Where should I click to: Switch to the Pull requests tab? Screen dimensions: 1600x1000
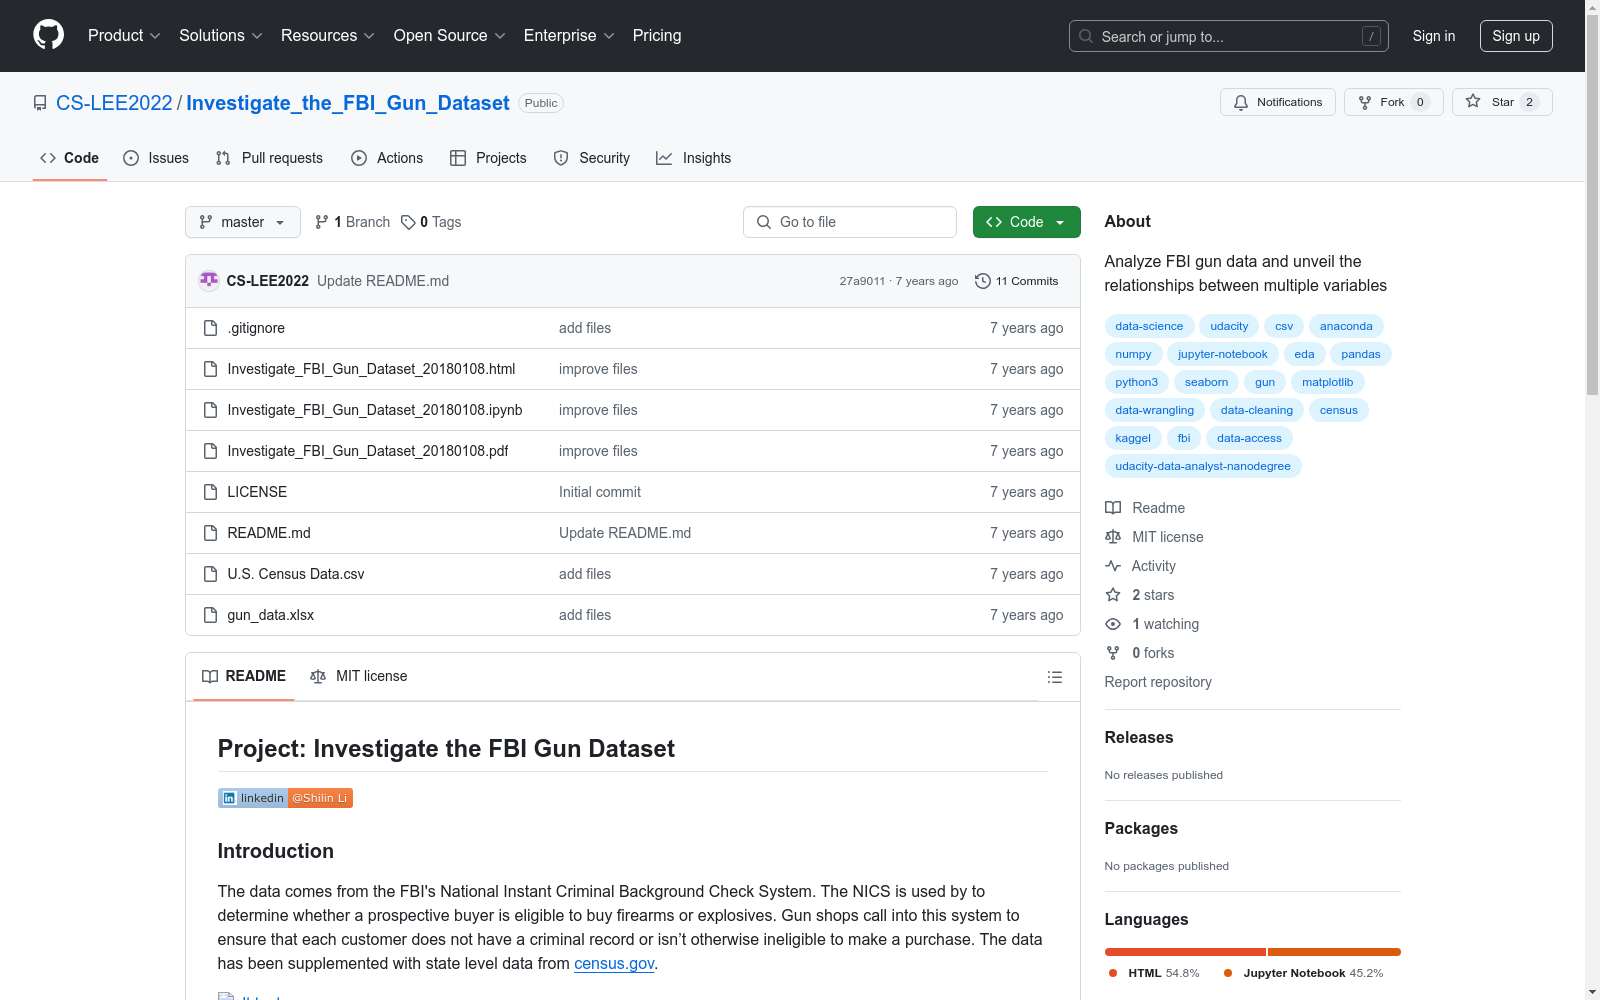click(x=269, y=158)
